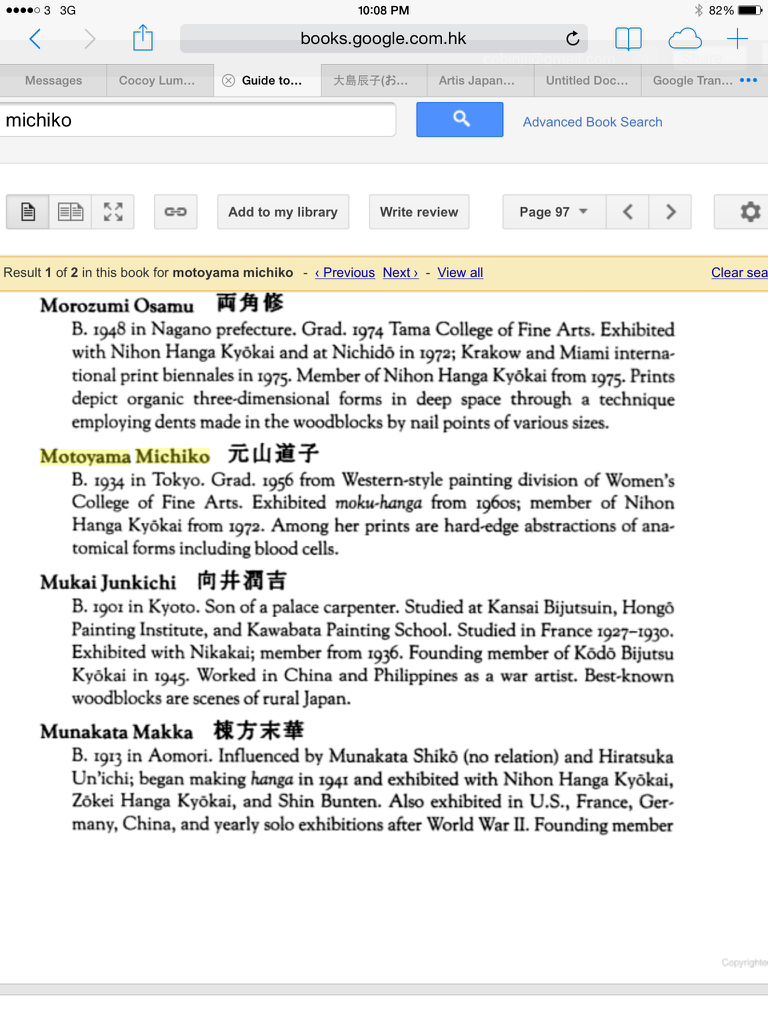This screenshot has width=768, height=1024.
Task: Switch to single page view
Action: tap(28, 212)
